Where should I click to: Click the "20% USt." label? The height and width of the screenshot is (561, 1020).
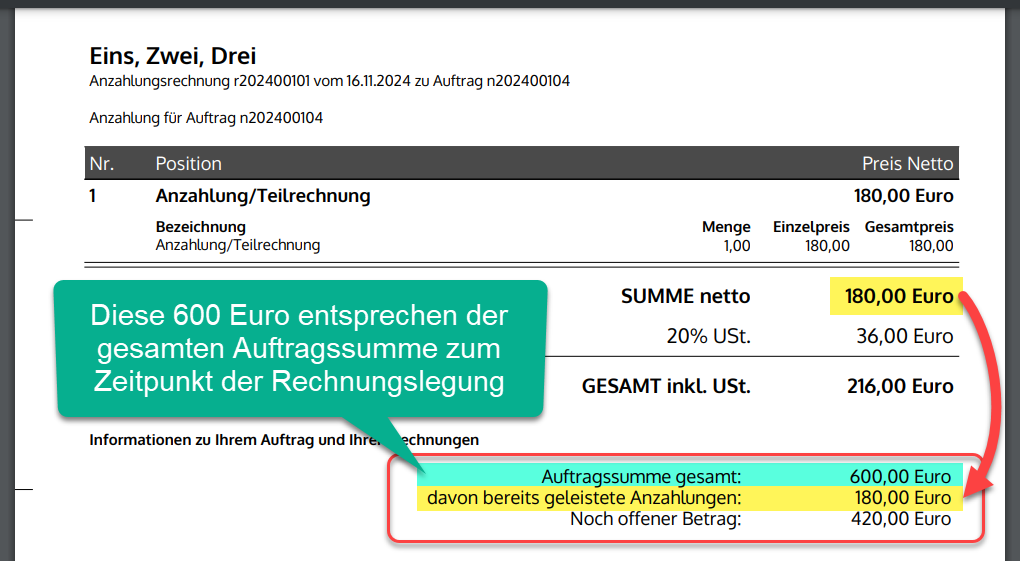(708, 336)
